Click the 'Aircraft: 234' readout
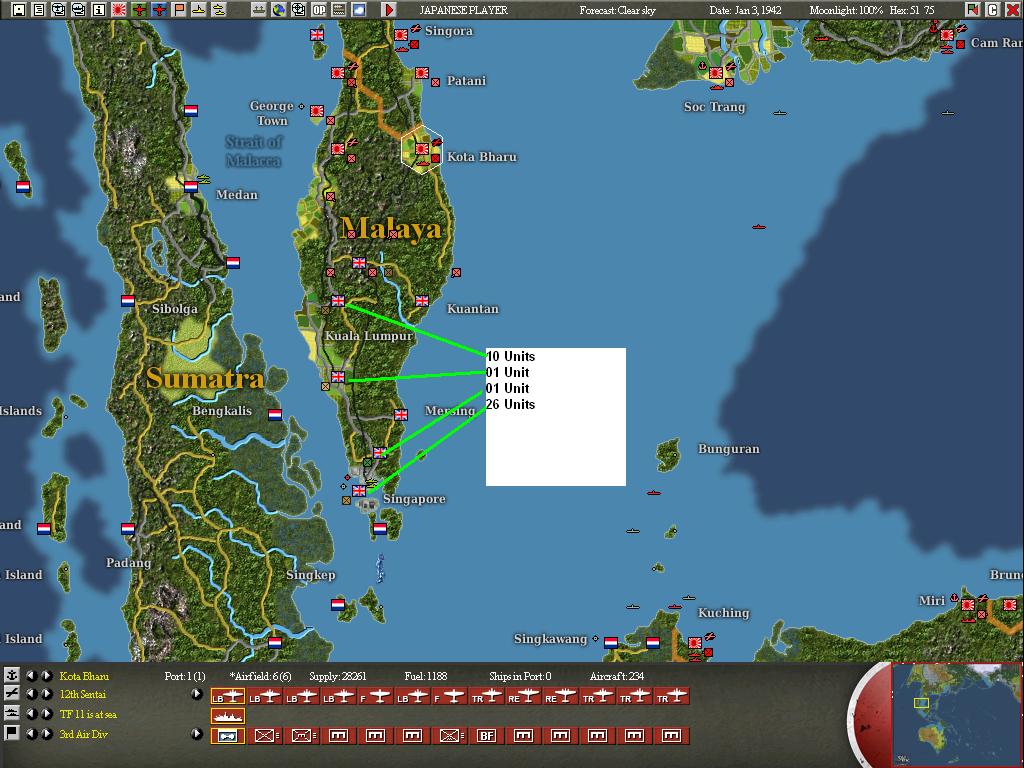Screen dimensions: 1024x768 tap(616, 676)
